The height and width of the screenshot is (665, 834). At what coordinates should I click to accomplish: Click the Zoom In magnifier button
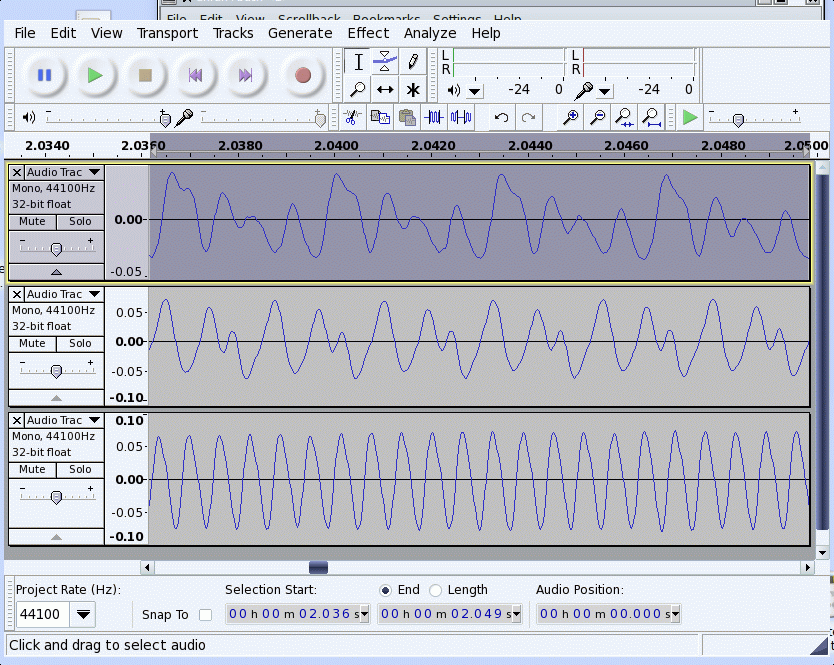click(x=570, y=118)
